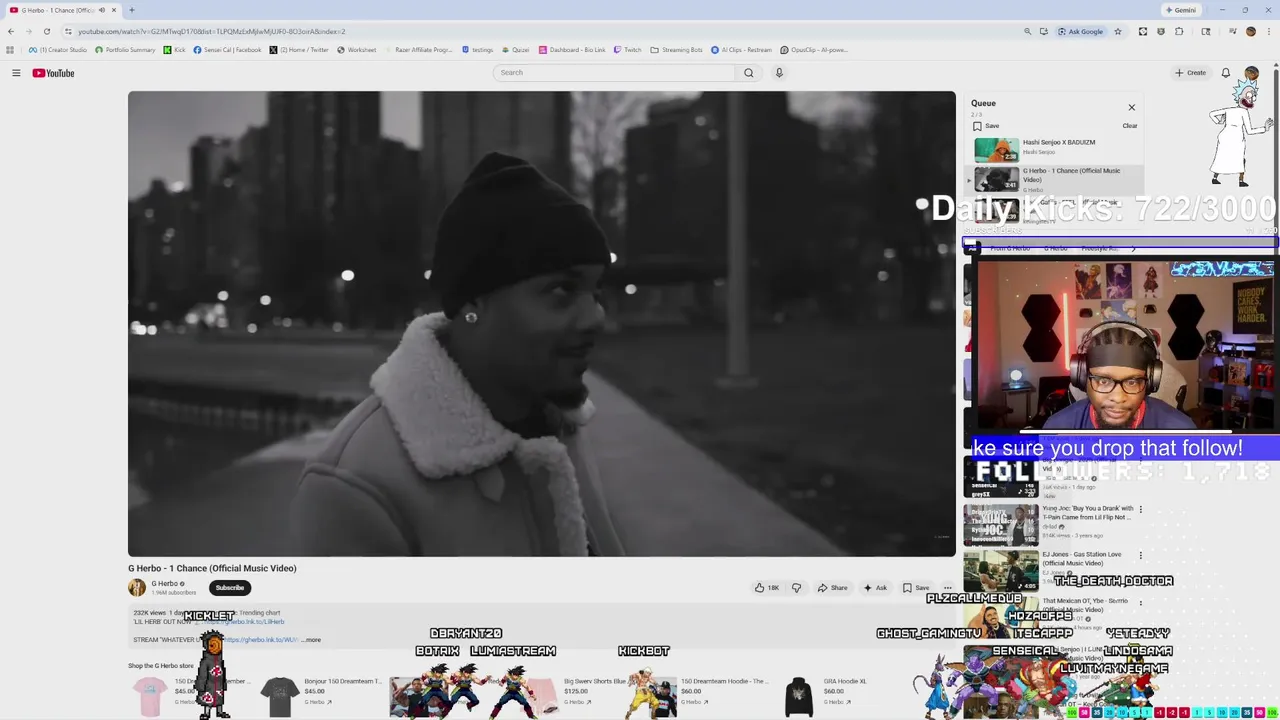Reload the page with refresh icon
The height and width of the screenshot is (720, 1280).
pyautogui.click(x=46, y=31)
